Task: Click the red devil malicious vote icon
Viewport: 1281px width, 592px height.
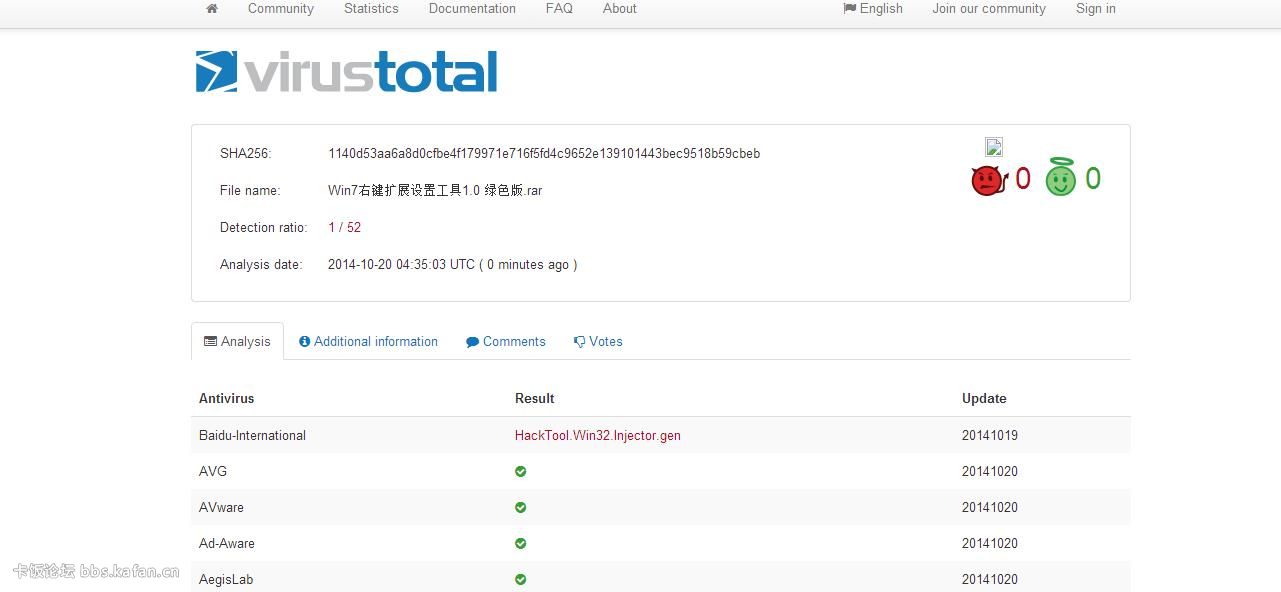Action: pos(988,180)
